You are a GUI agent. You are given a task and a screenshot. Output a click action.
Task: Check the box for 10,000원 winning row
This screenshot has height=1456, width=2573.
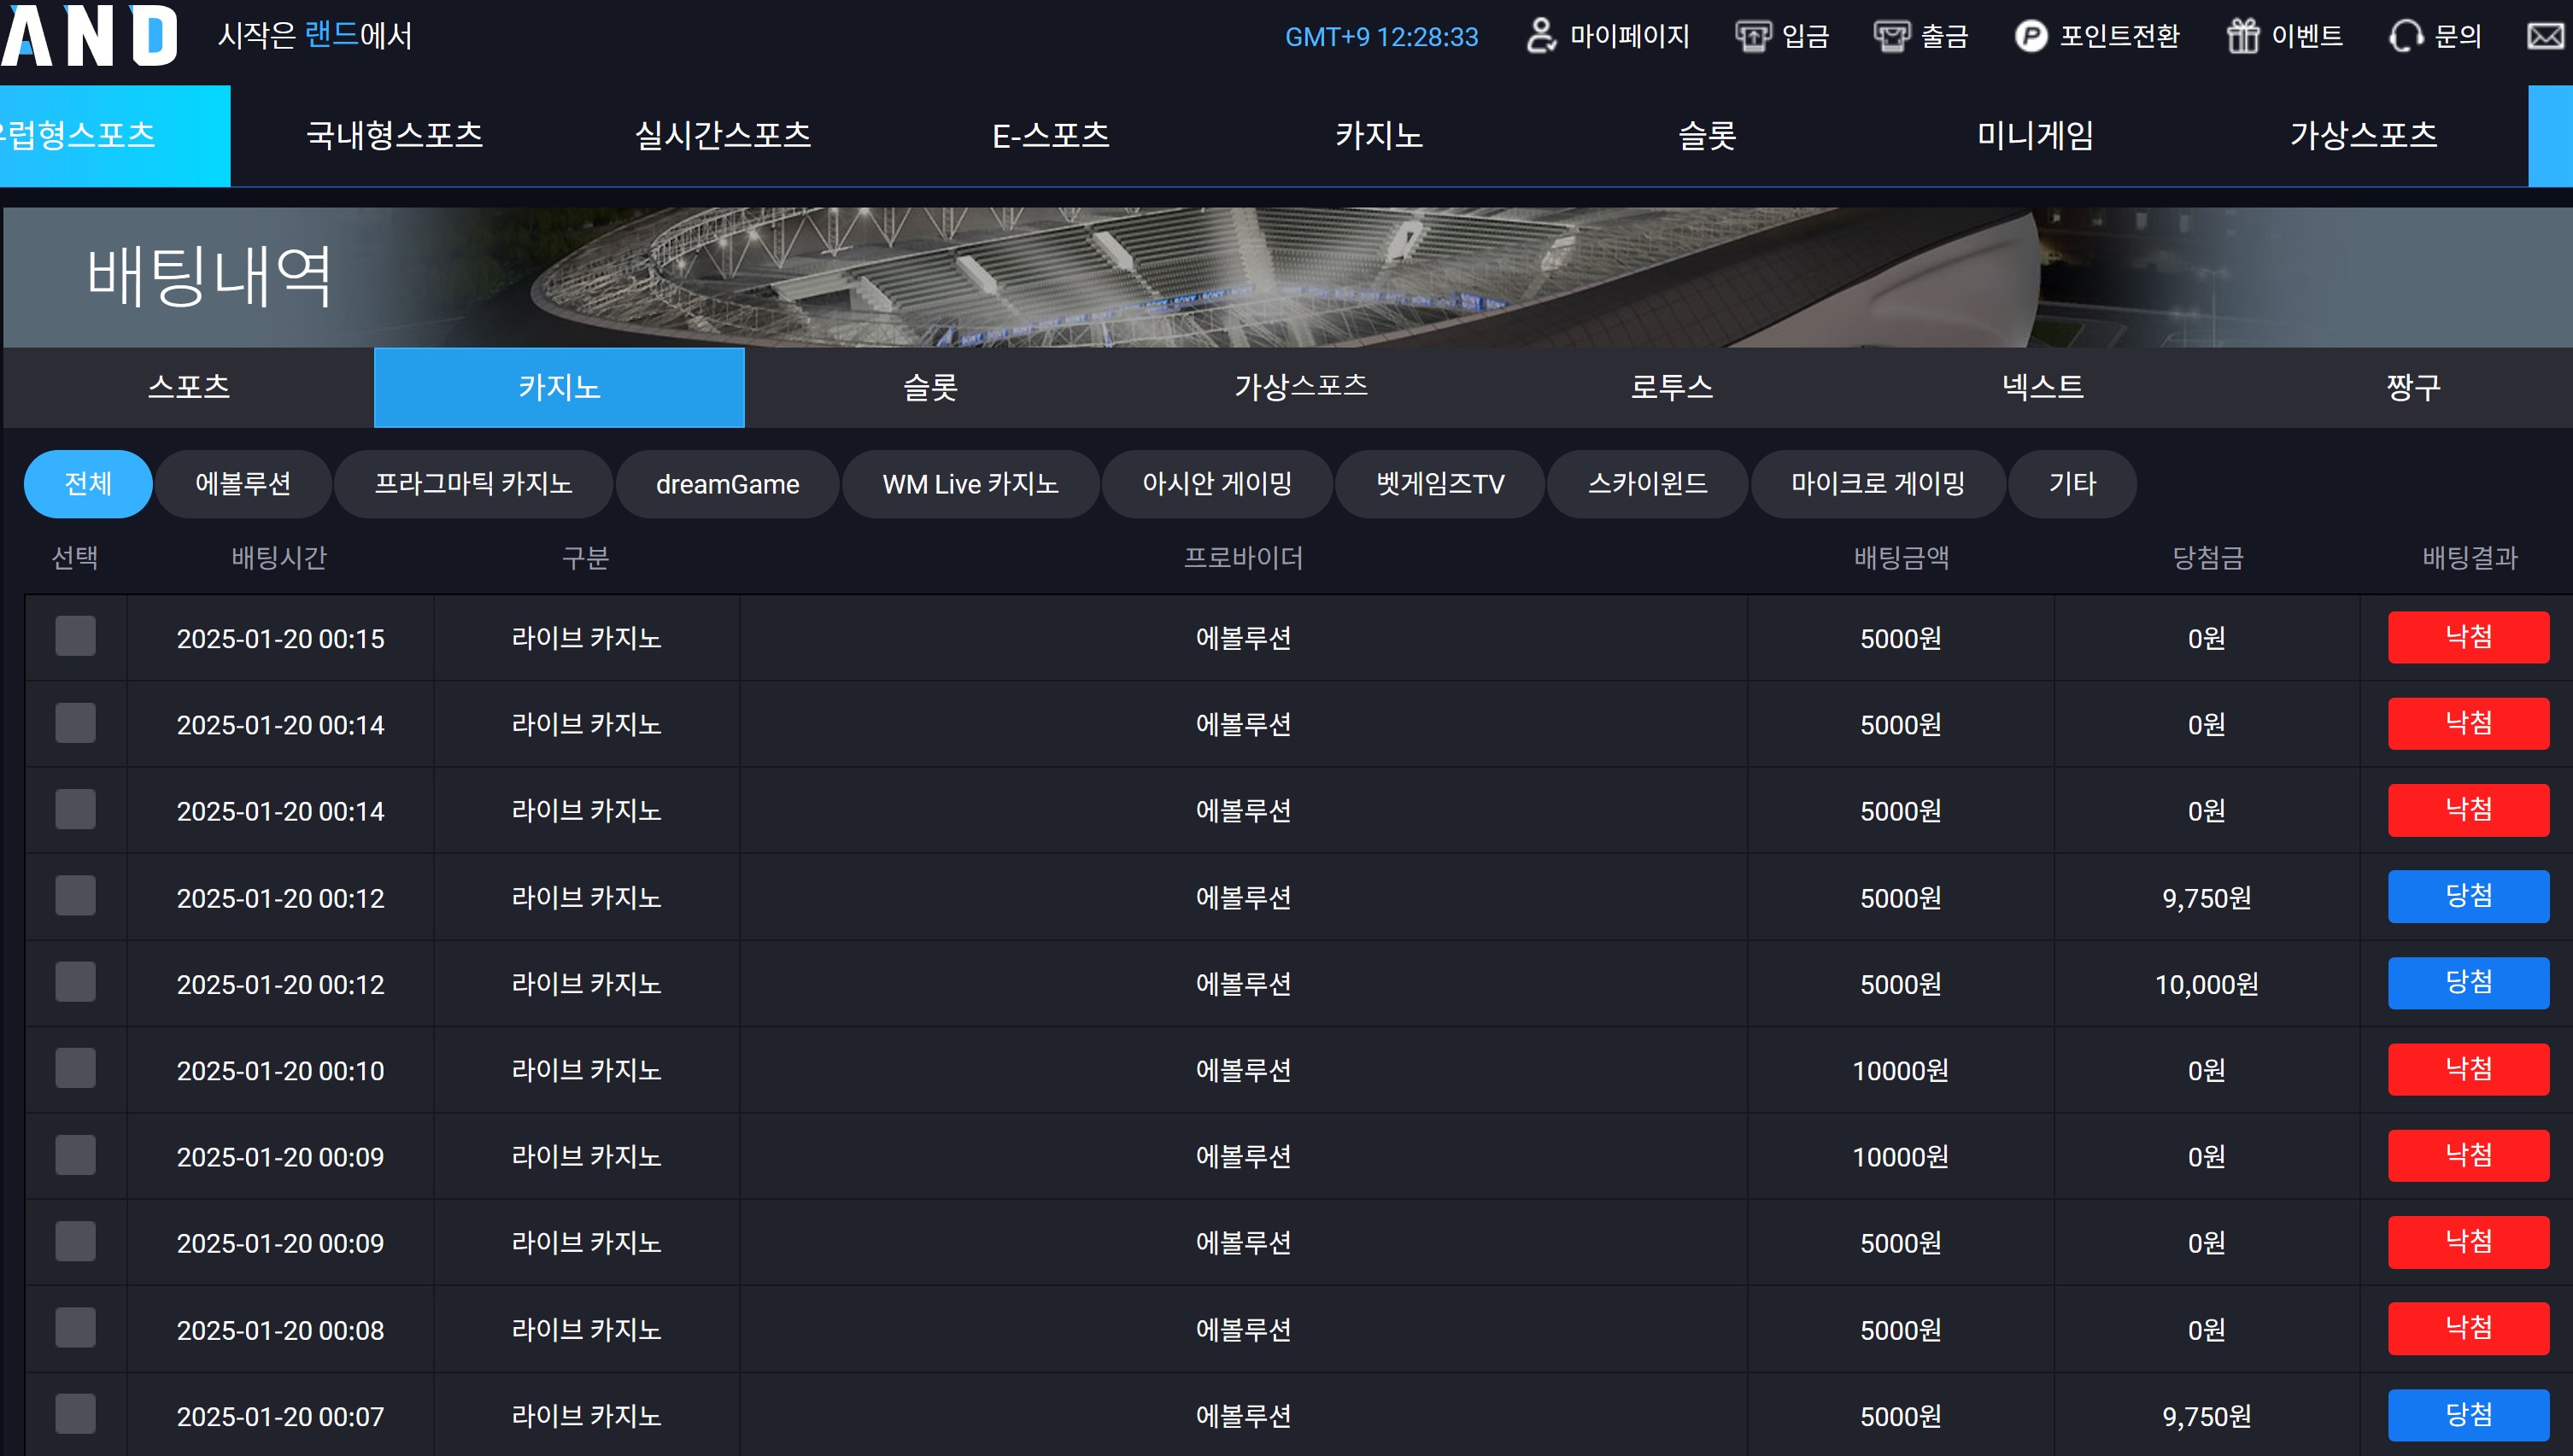tap(75, 982)
